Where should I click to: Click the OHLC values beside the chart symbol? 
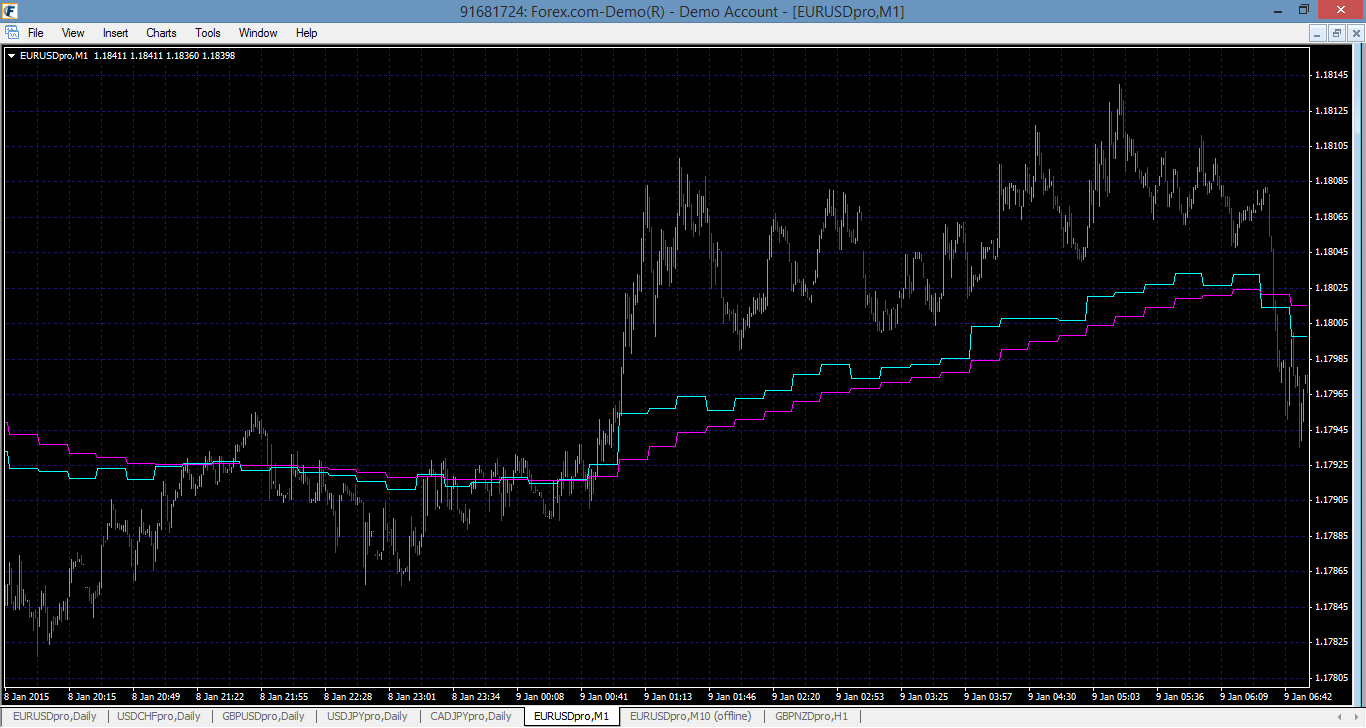click(164, 56)
